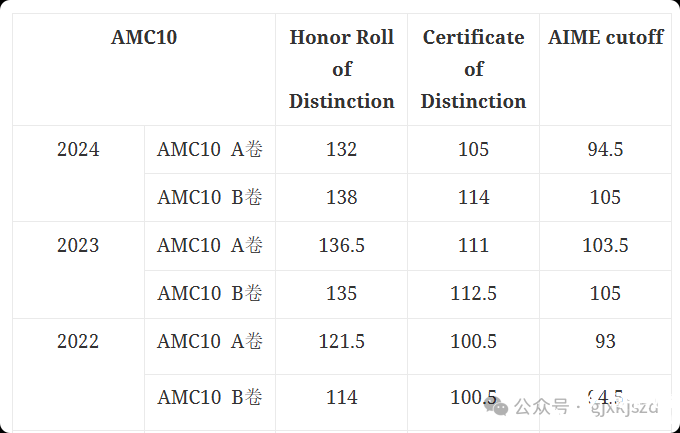Click the 121.5 honor roll score

point(342,341)
